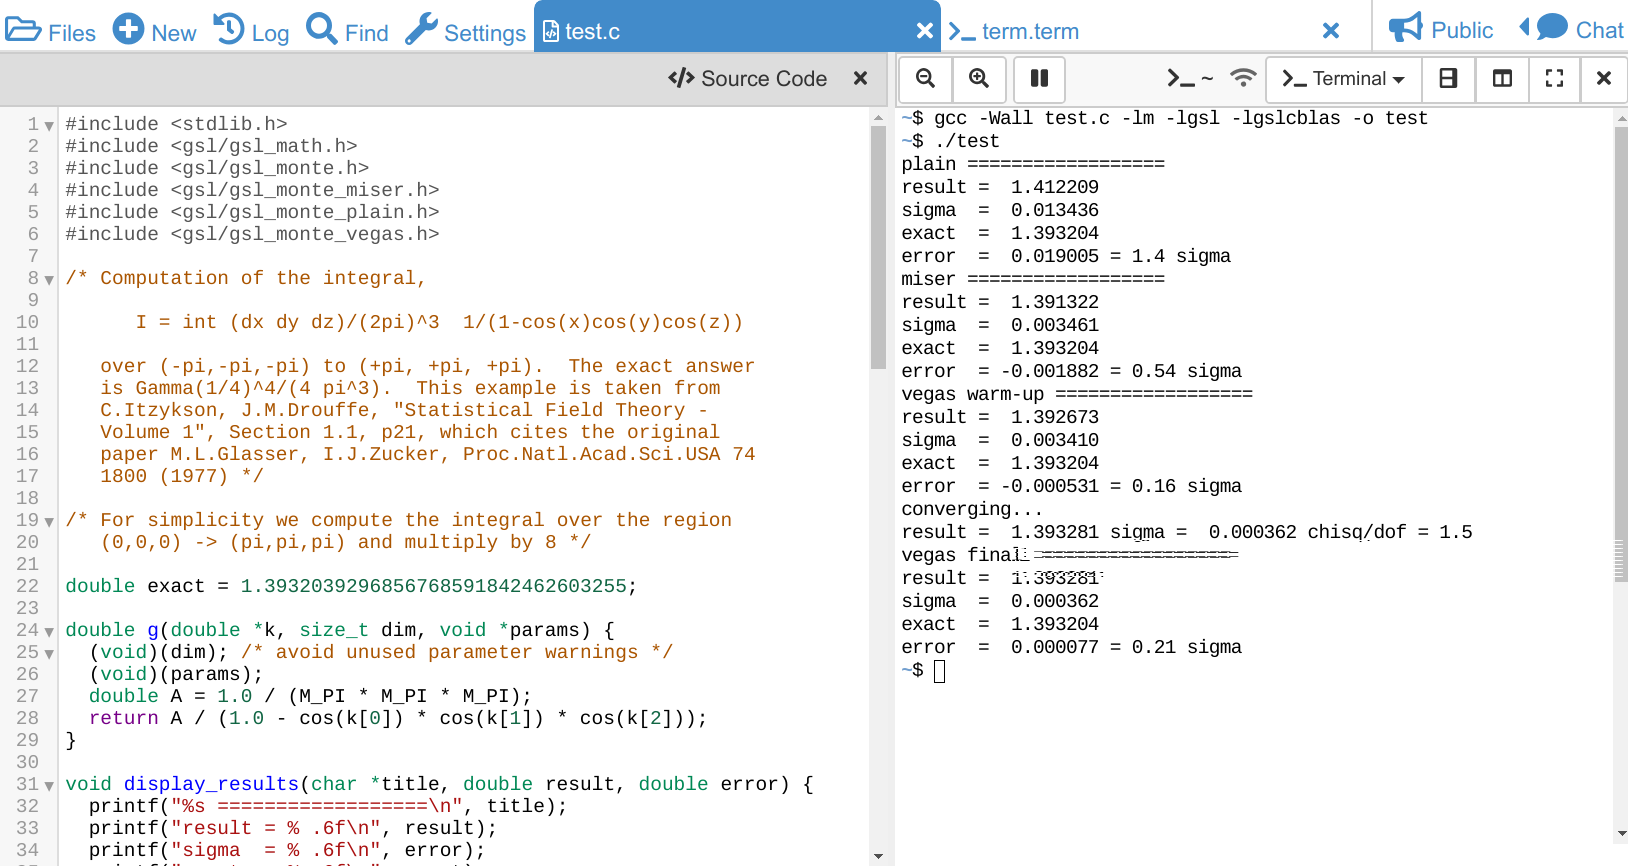Open the project Log

coord(252,31)
